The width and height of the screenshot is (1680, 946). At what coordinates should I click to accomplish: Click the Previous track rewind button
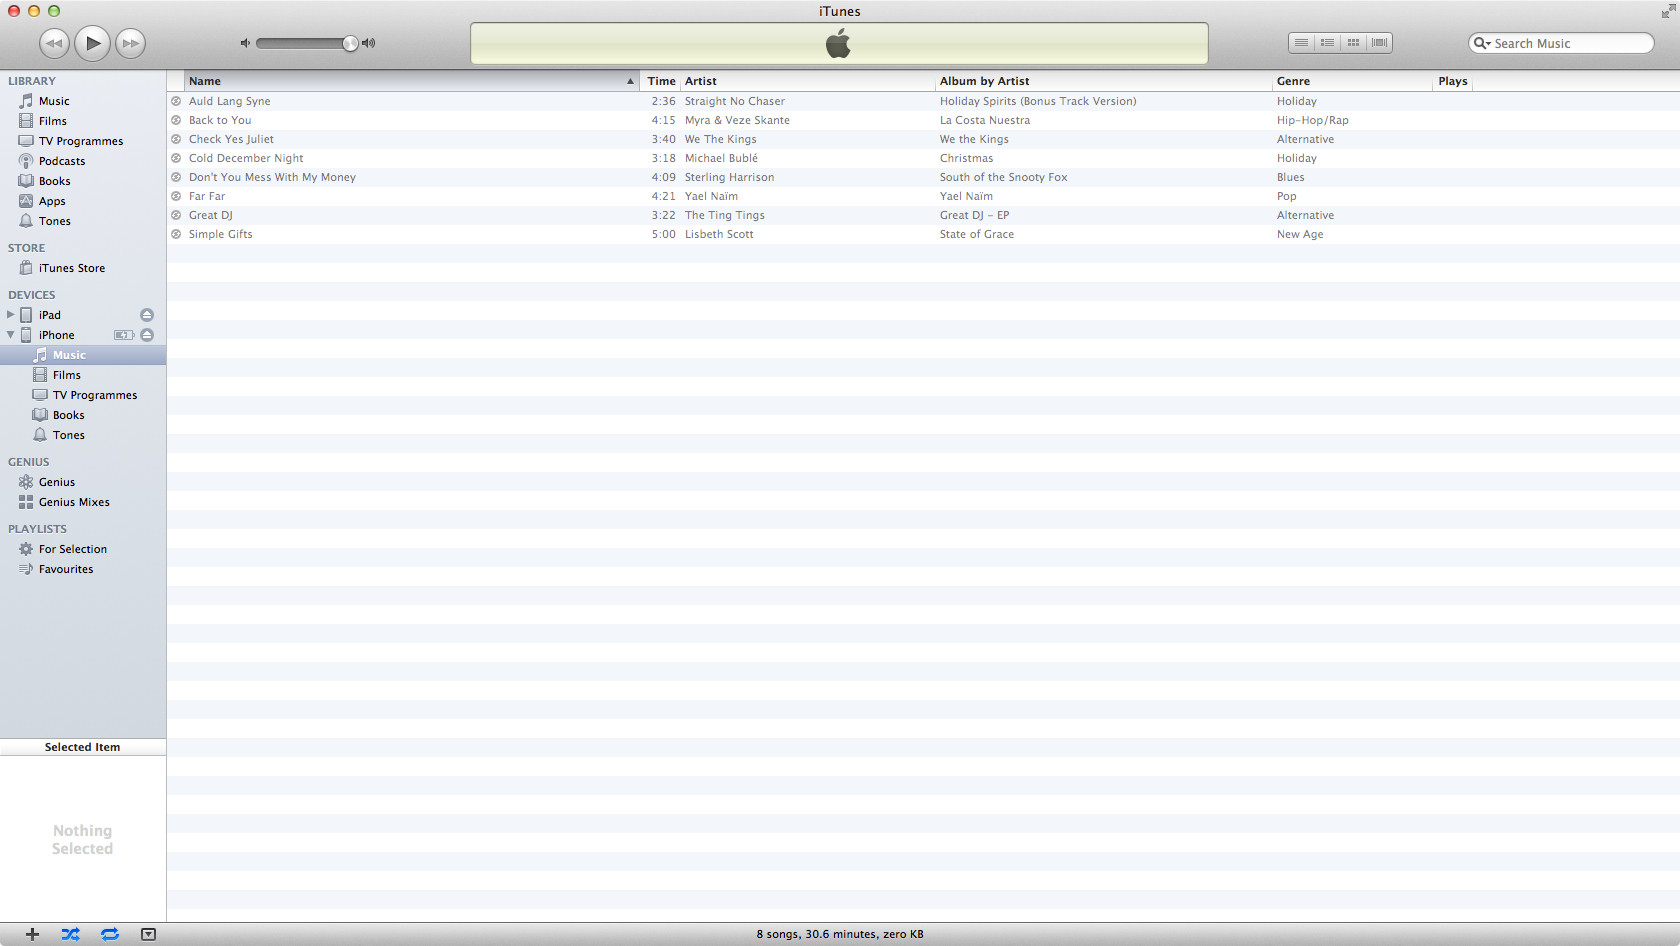click(x=54, y=43)
